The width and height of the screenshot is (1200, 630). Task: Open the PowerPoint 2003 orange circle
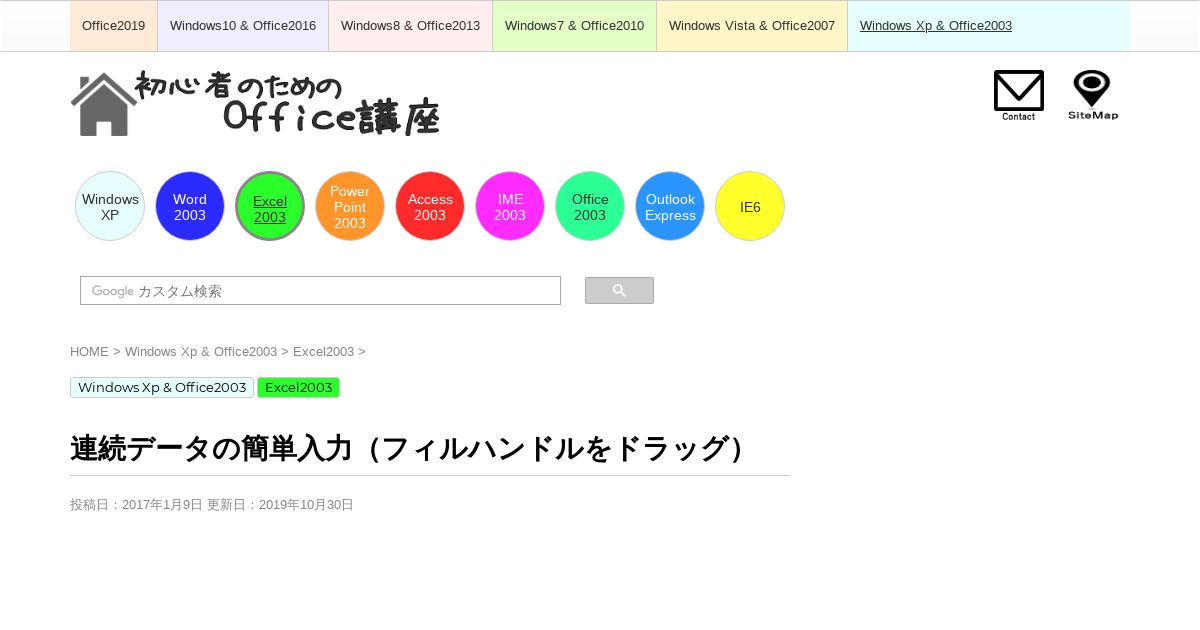[350, 206]
